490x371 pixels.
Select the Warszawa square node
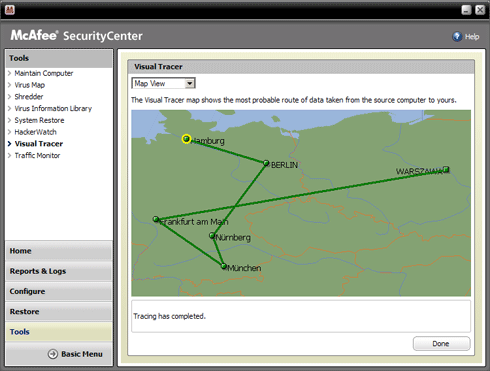click(x=446, y=169)
